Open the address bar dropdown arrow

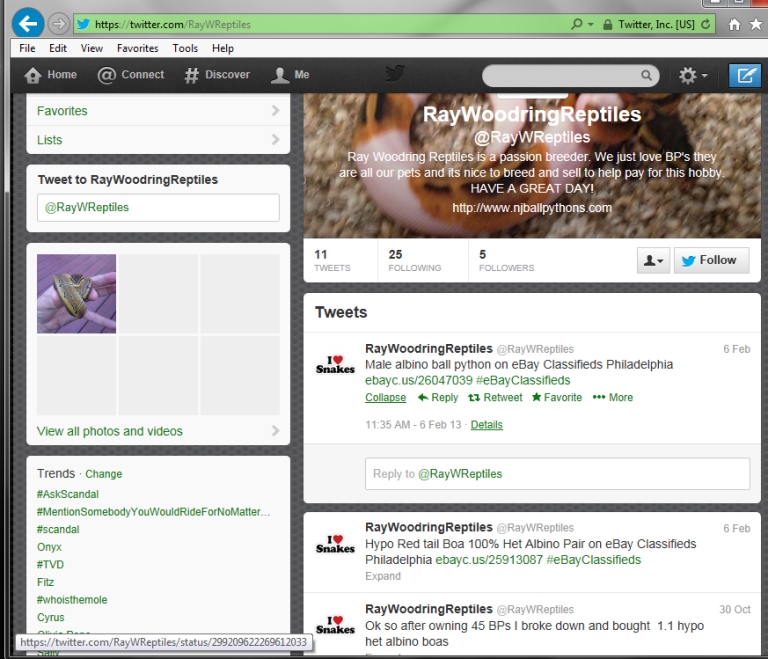(591, 24)
